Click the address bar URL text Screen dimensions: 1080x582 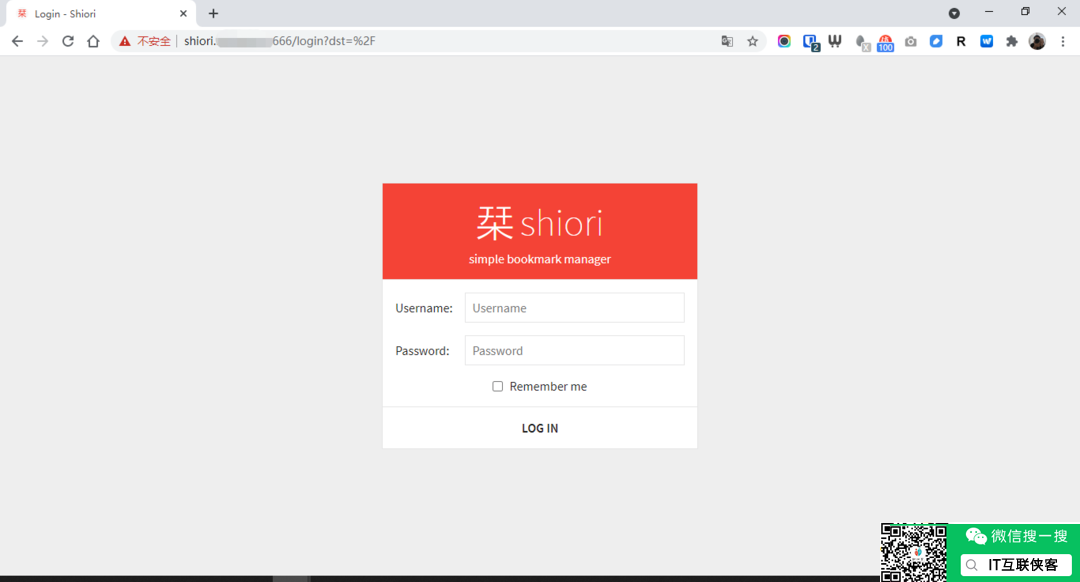tap(280, 41)
